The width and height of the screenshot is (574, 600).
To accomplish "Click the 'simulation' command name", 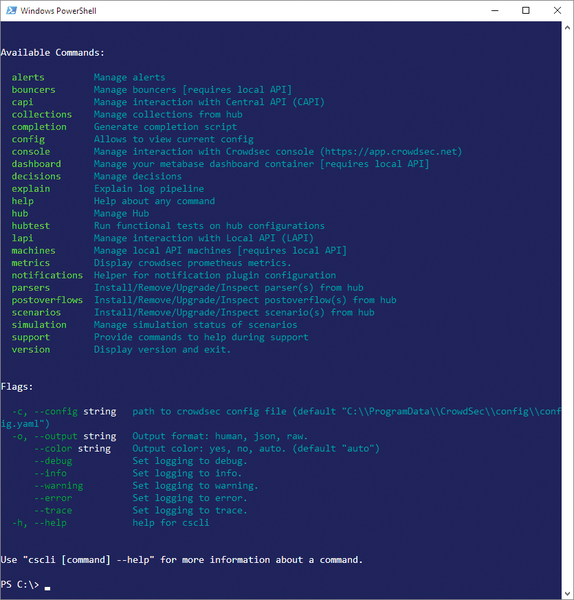I will click(39, 325).
